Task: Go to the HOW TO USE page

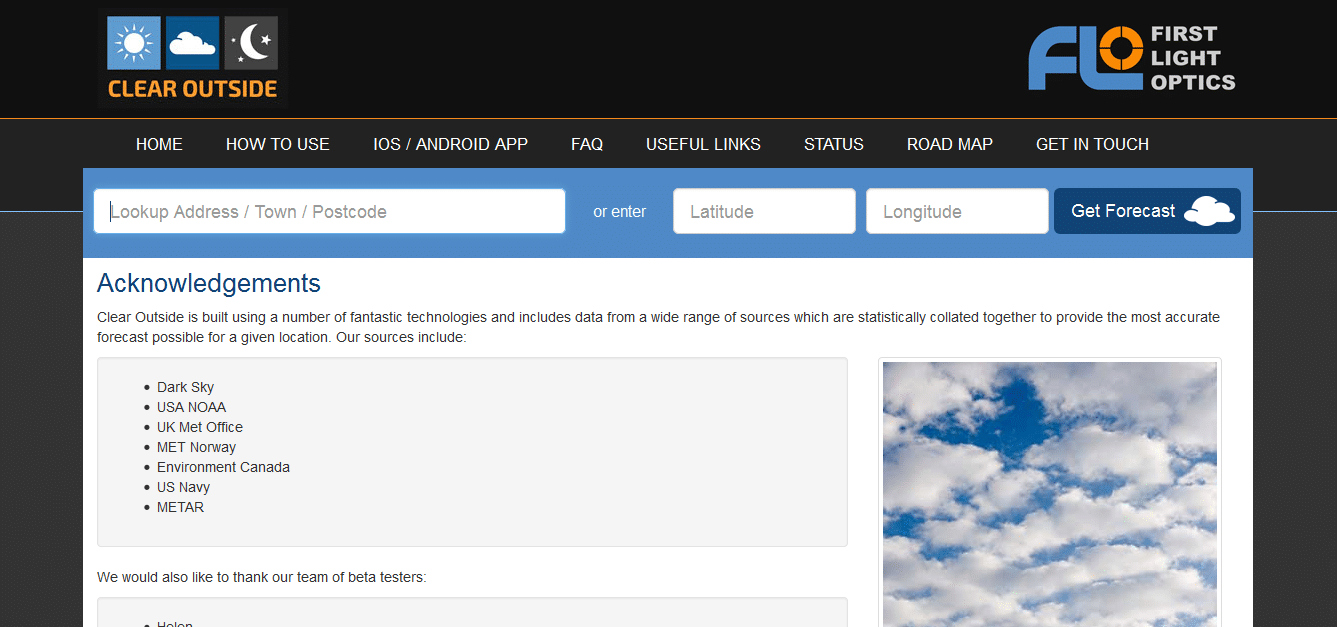Action: tap(278, 144)
